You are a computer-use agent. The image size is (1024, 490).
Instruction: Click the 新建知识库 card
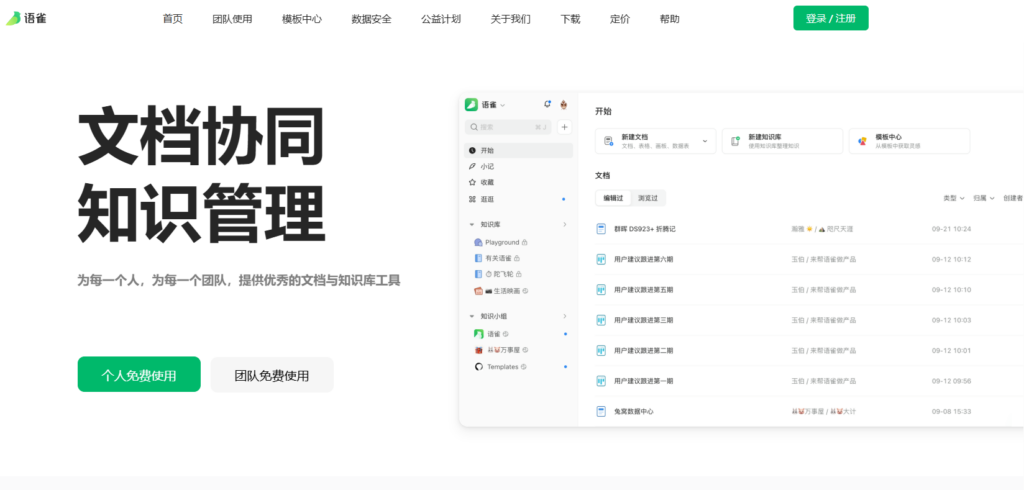[x=782, y=141]
